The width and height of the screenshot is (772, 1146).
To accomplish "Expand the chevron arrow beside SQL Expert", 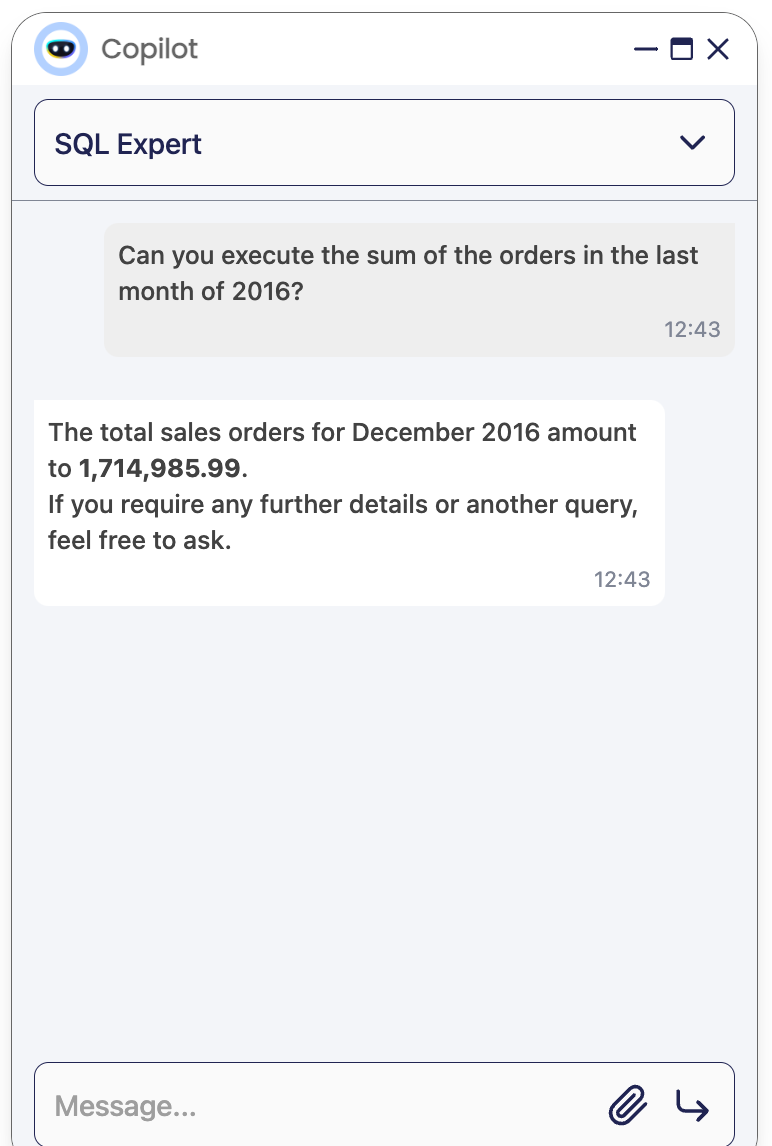I will click(692, 142).
